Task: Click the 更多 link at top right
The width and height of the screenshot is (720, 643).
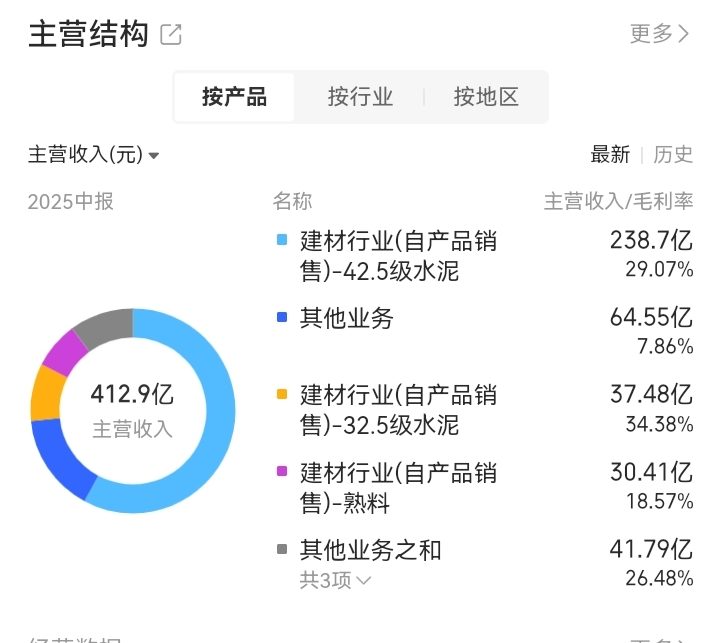Action: tap(652, 34)
